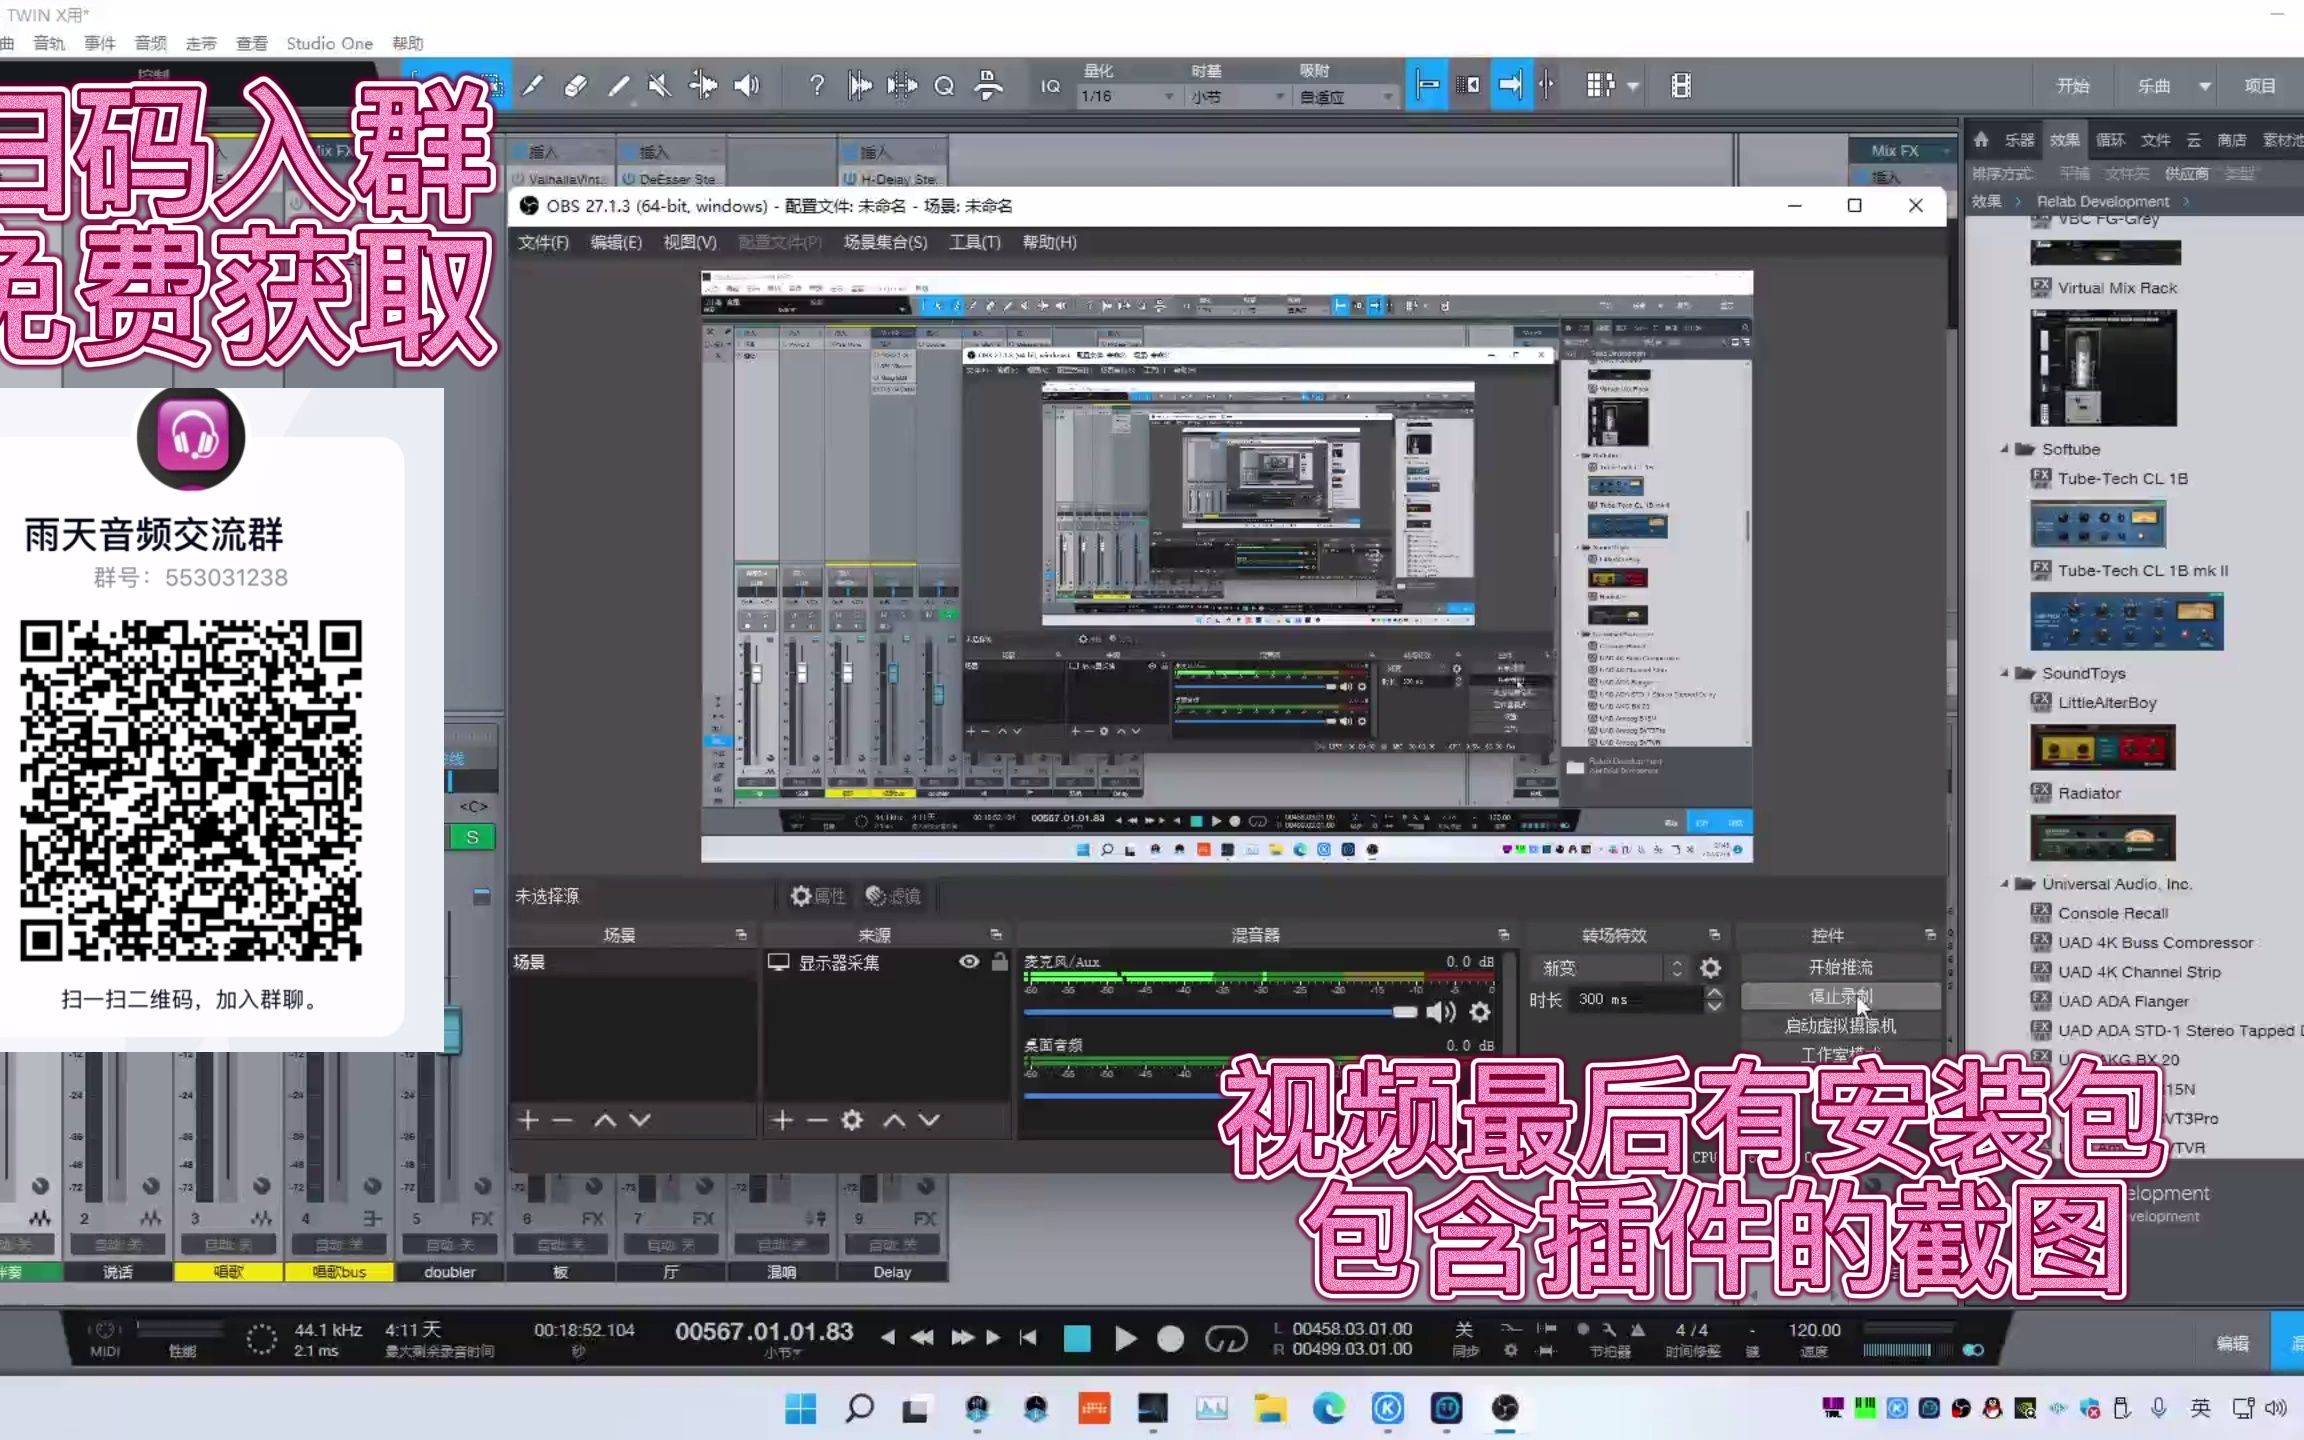Open the OBS transition type 渐变 dropdown
The height and width of the screenshot is (1440, 2304).
click(1610, 968)
